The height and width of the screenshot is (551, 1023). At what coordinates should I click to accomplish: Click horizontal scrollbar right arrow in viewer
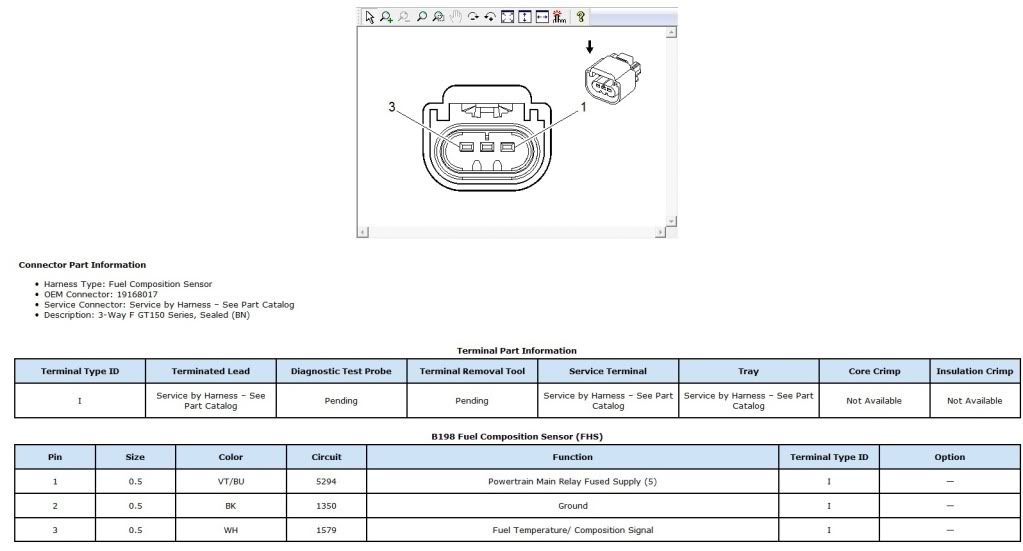click(660, 232)
